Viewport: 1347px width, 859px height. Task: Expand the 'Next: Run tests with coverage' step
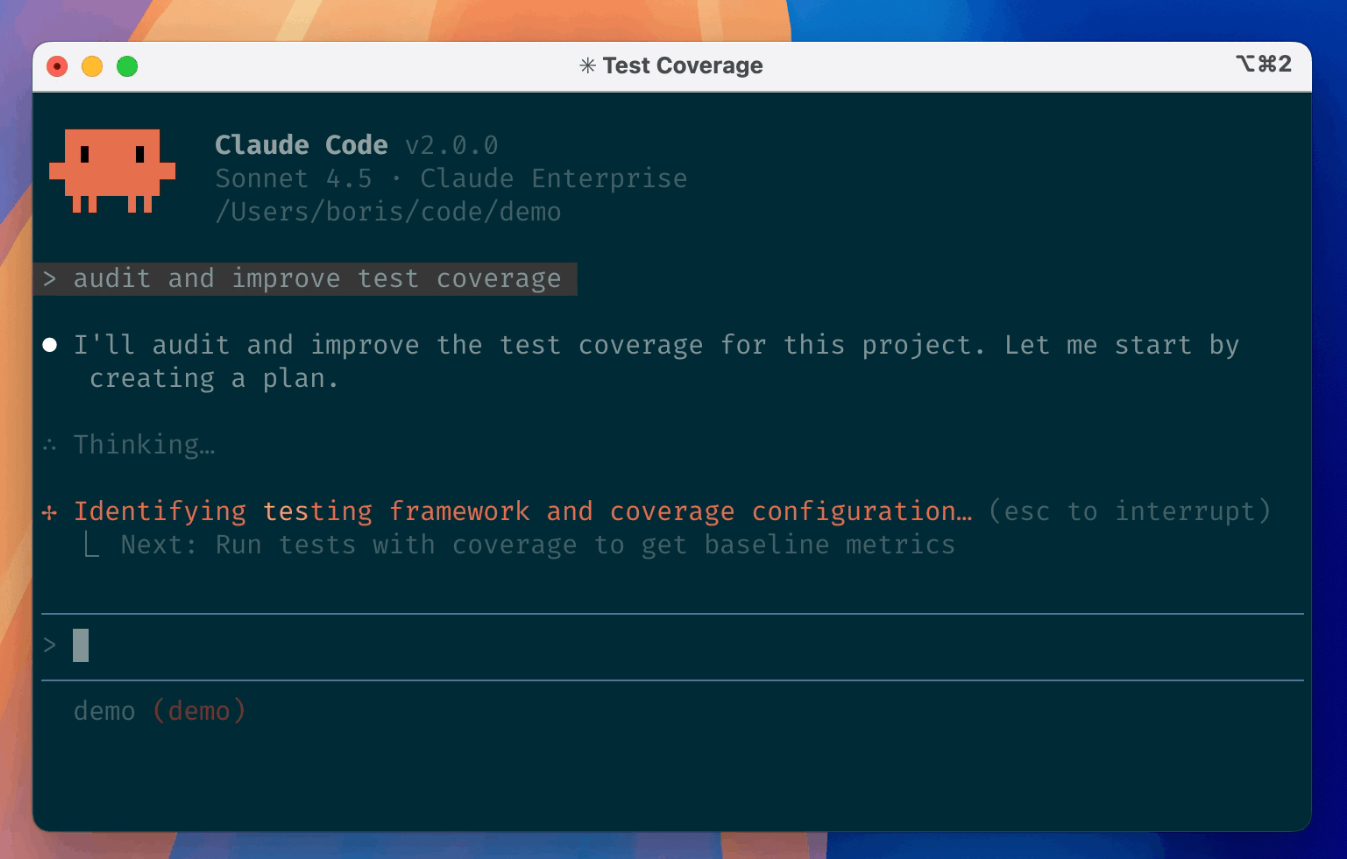[536, 544]
